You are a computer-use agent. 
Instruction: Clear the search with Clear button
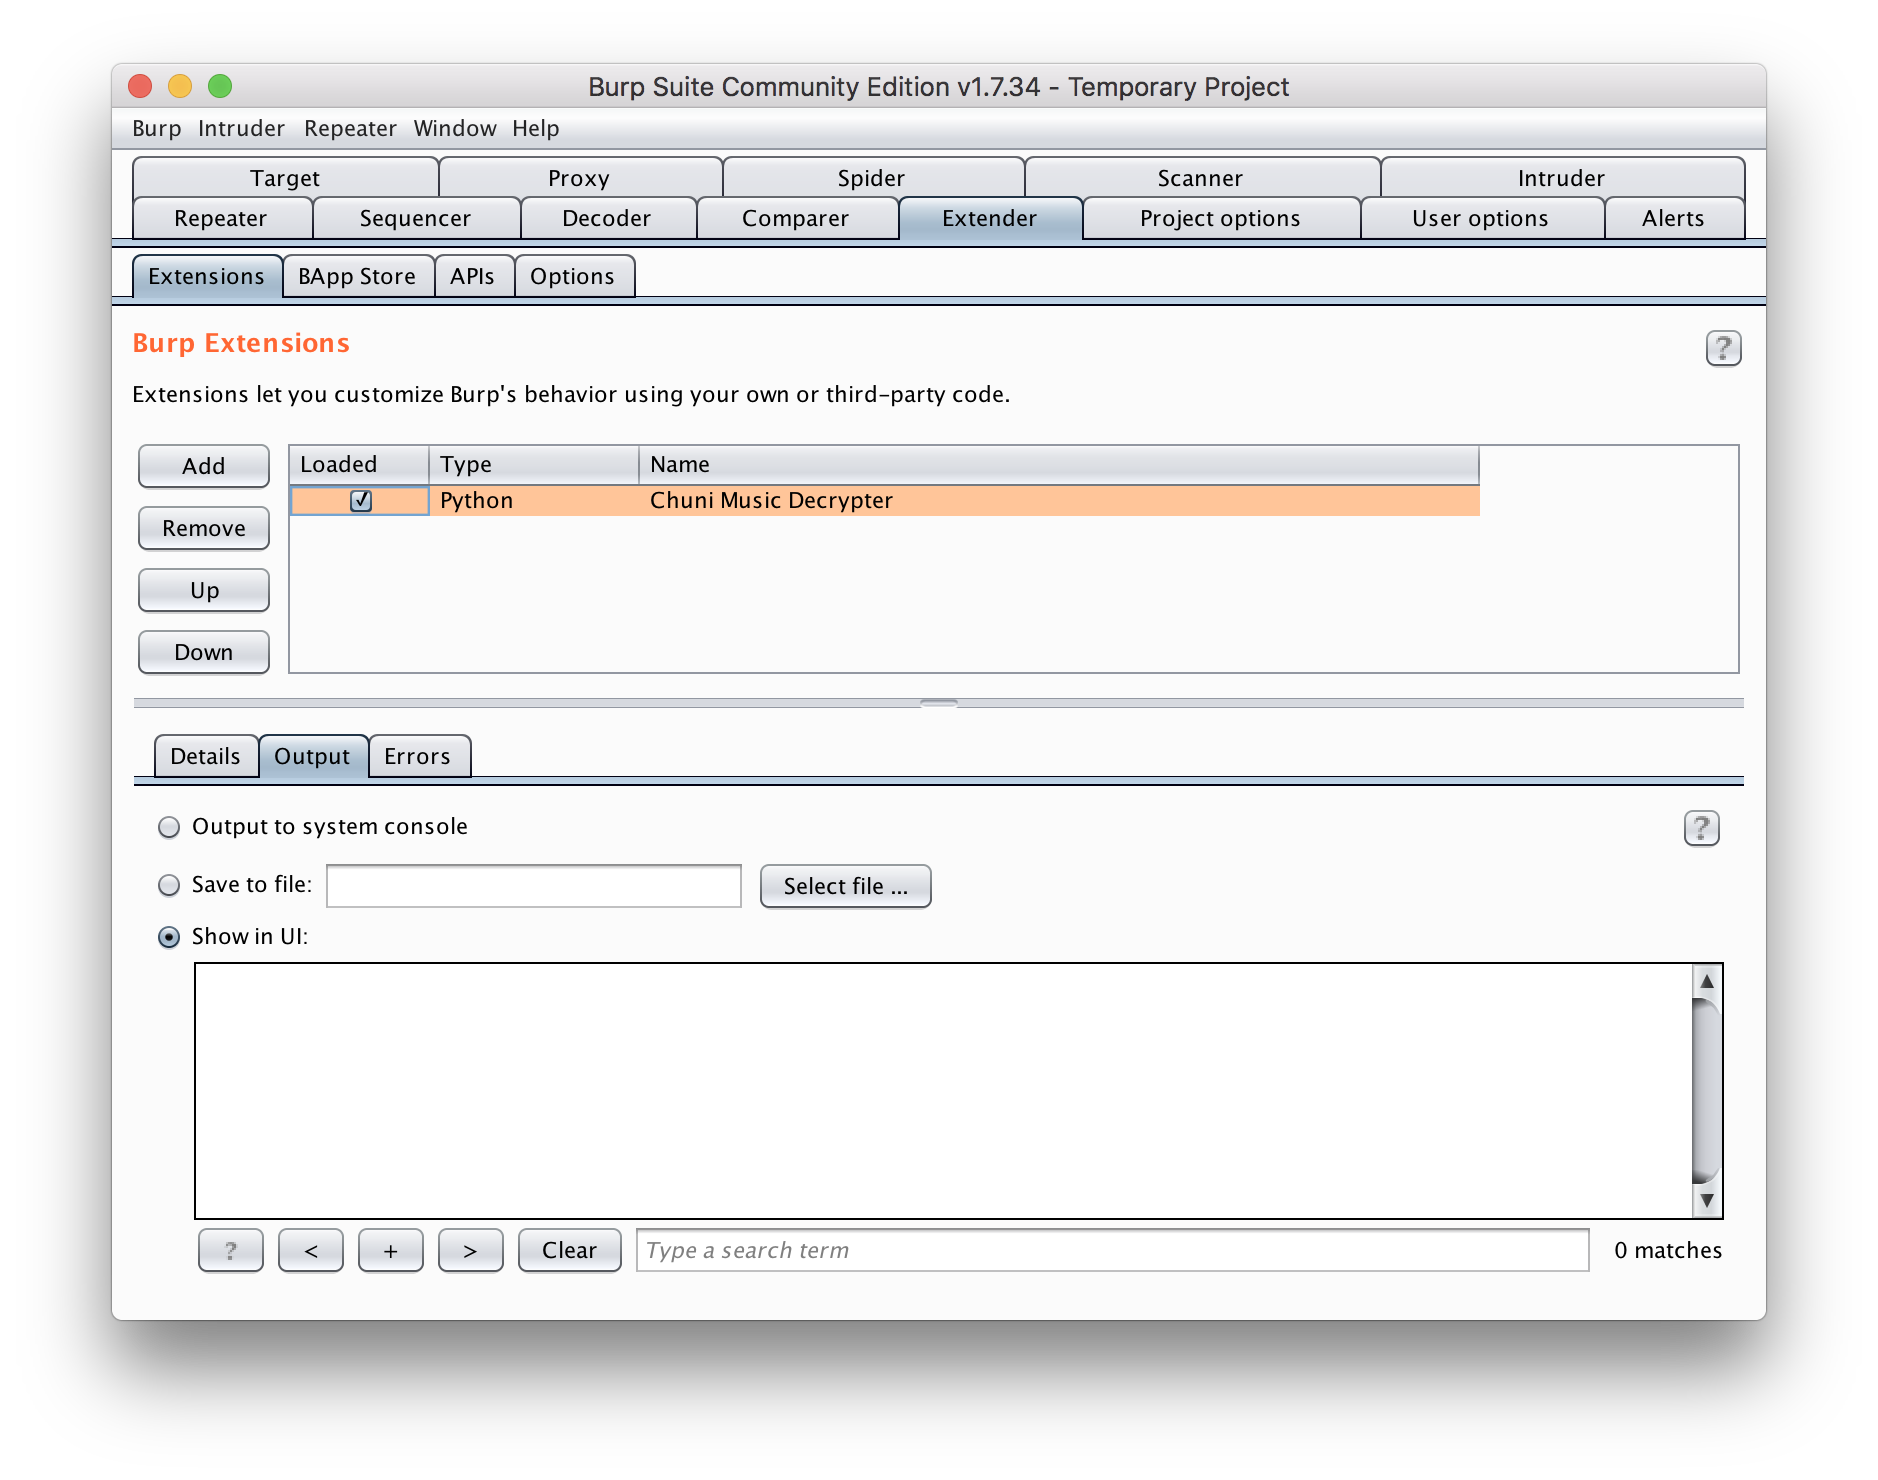(569, 1250)
